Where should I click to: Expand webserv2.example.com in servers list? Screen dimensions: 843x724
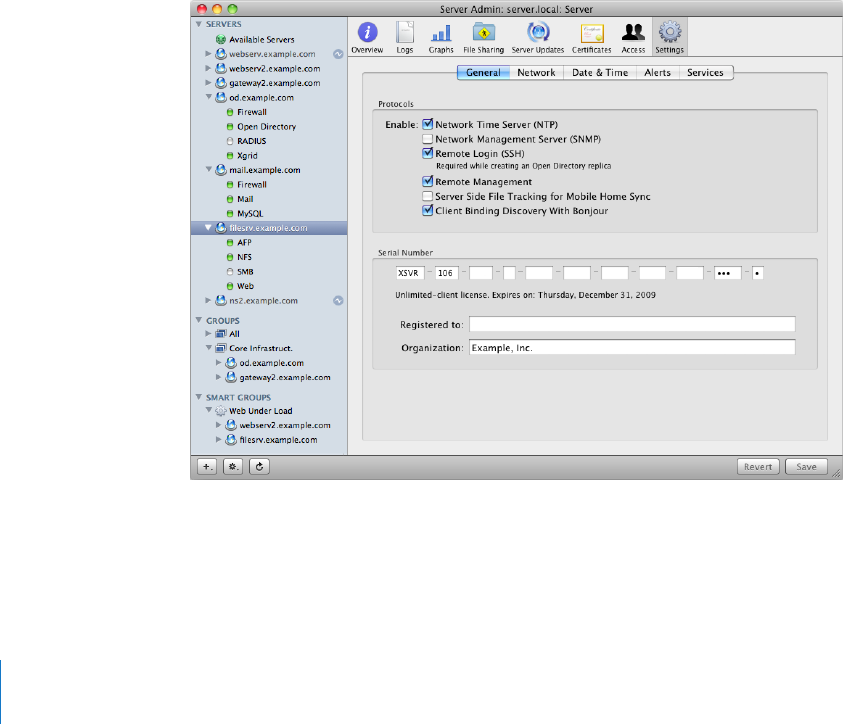coord(208,68)
